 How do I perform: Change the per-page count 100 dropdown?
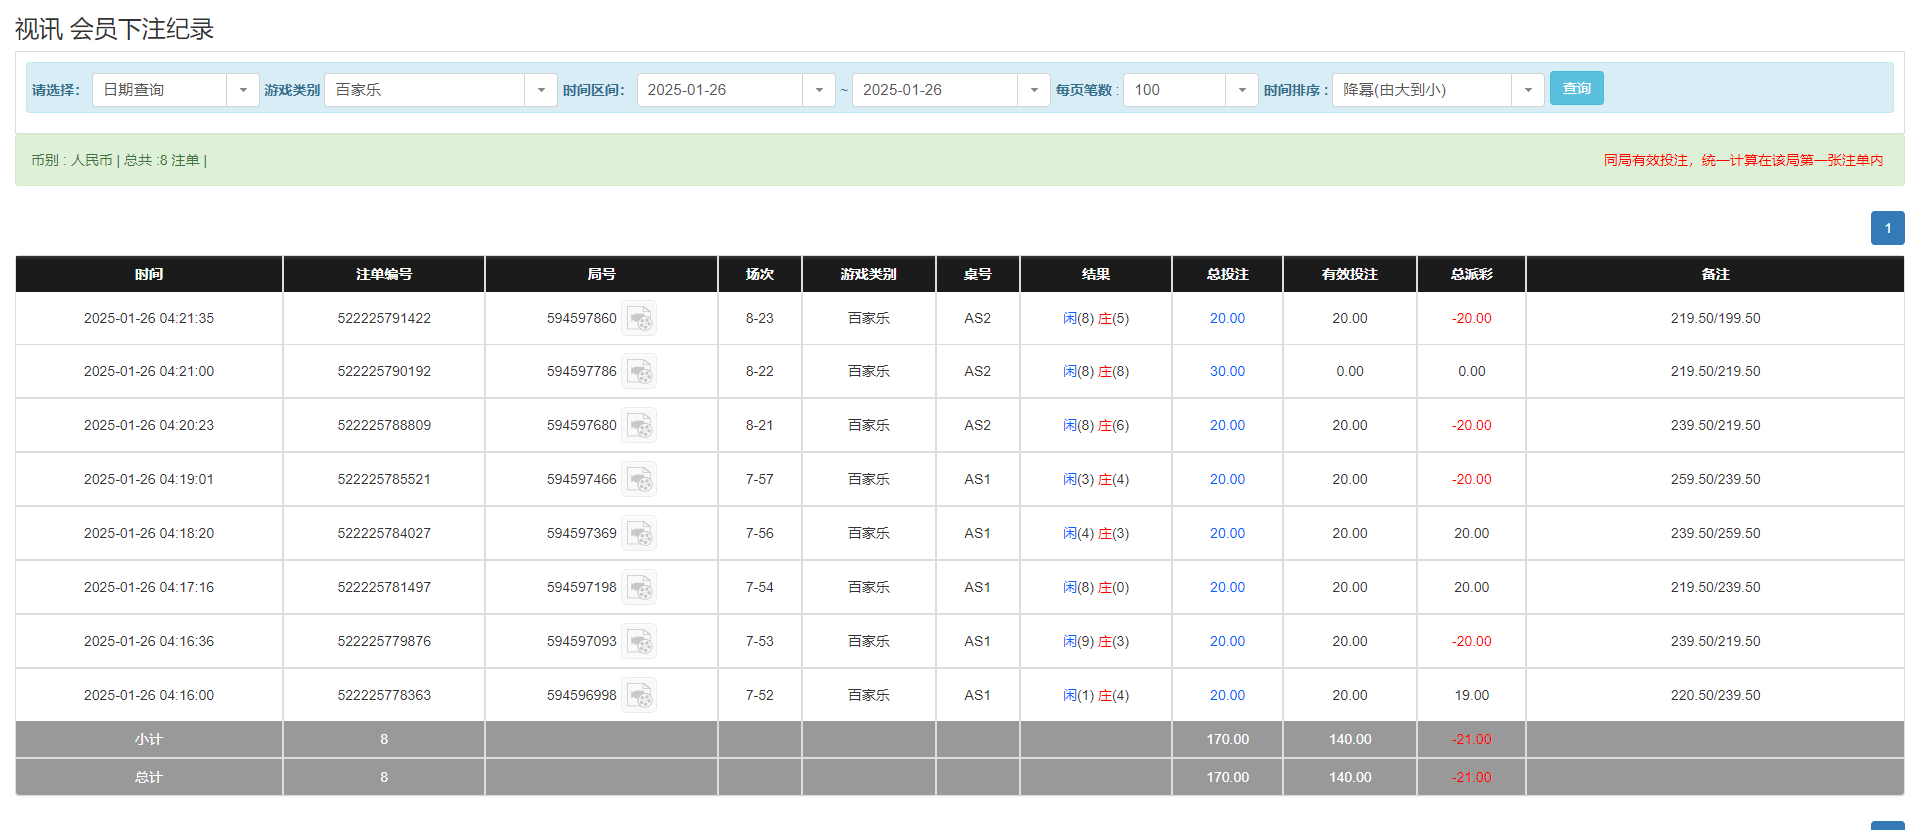(1241, 90)
